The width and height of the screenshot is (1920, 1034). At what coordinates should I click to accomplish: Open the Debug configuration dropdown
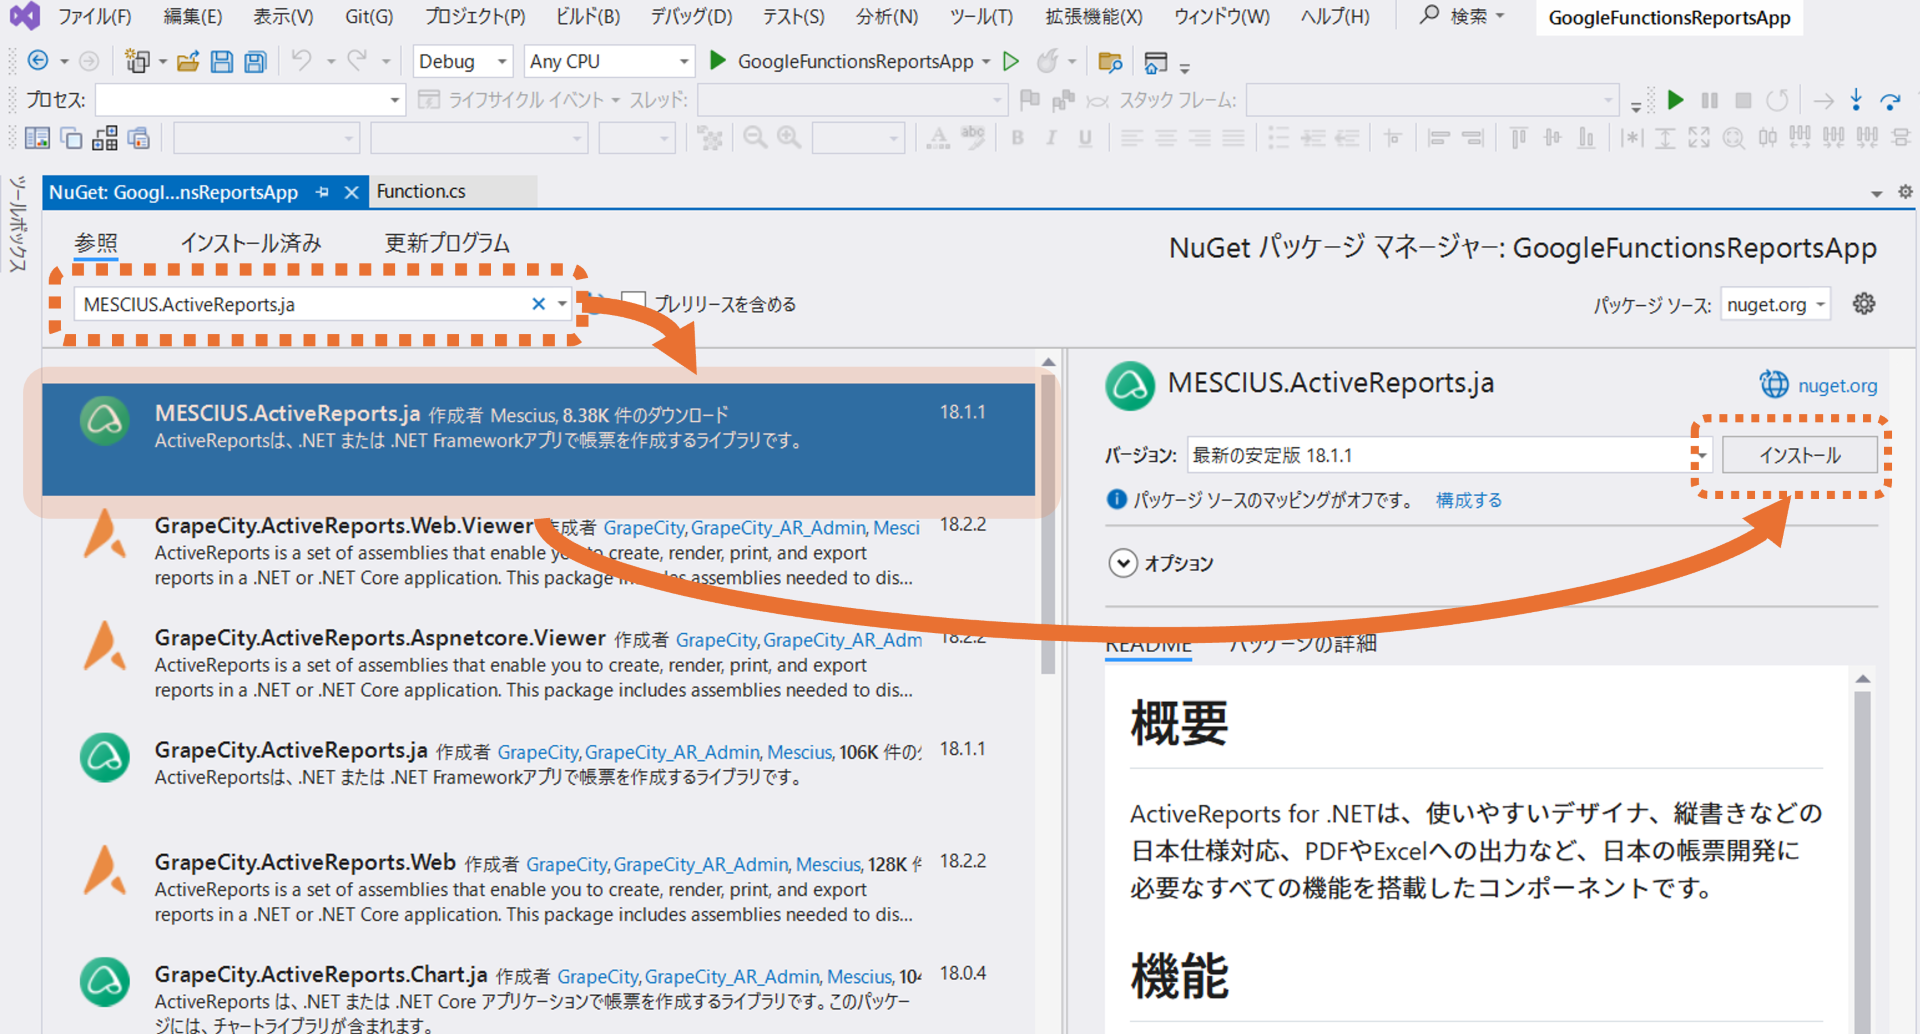click(463, 61)
